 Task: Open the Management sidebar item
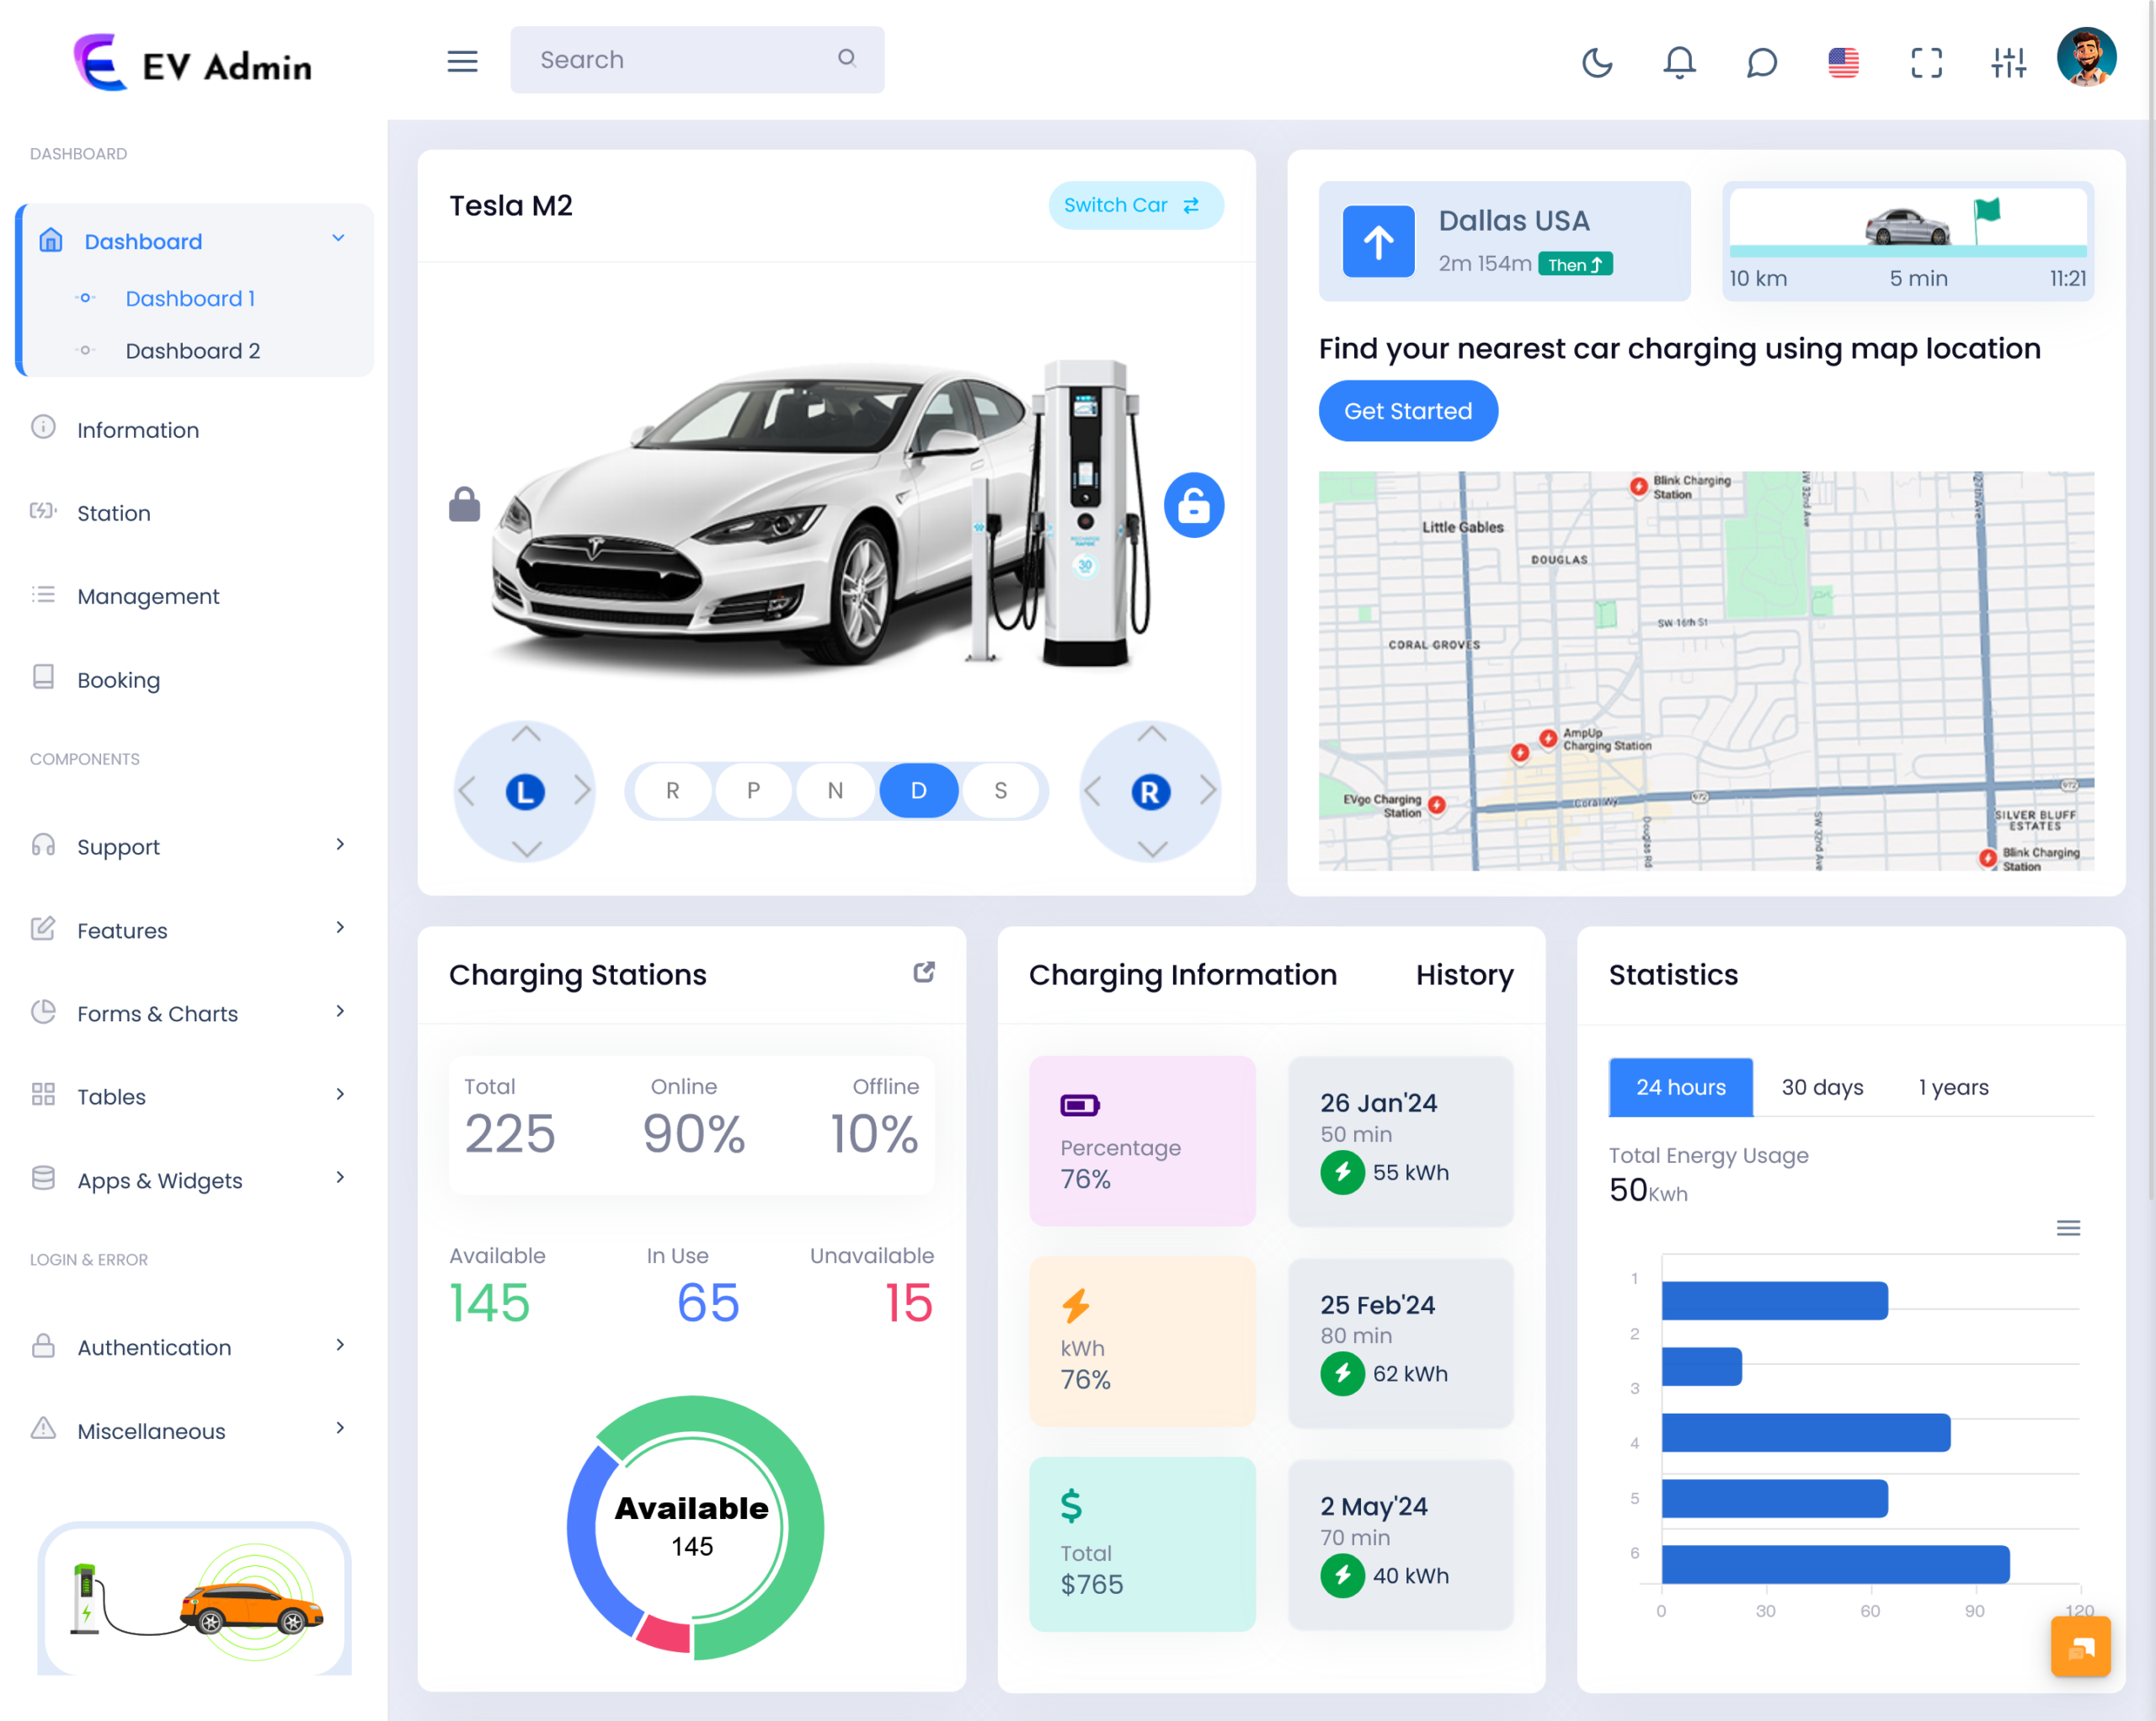147,597
